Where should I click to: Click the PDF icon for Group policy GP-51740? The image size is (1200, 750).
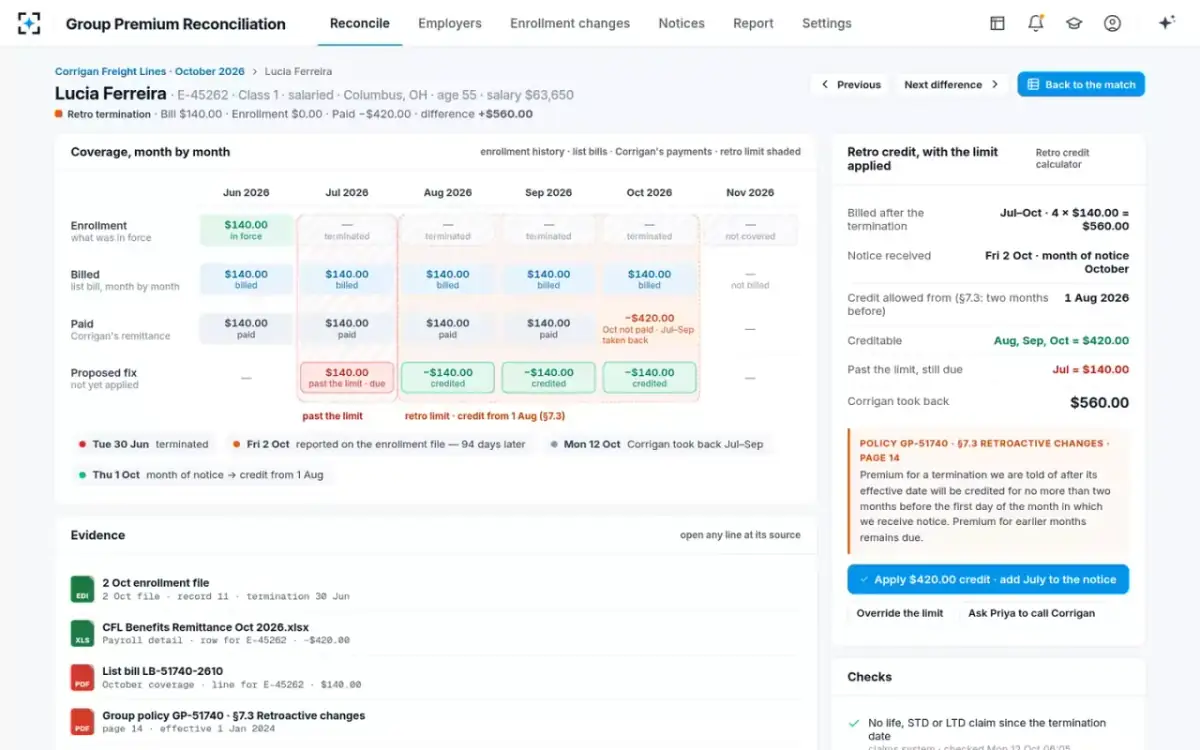82,721
